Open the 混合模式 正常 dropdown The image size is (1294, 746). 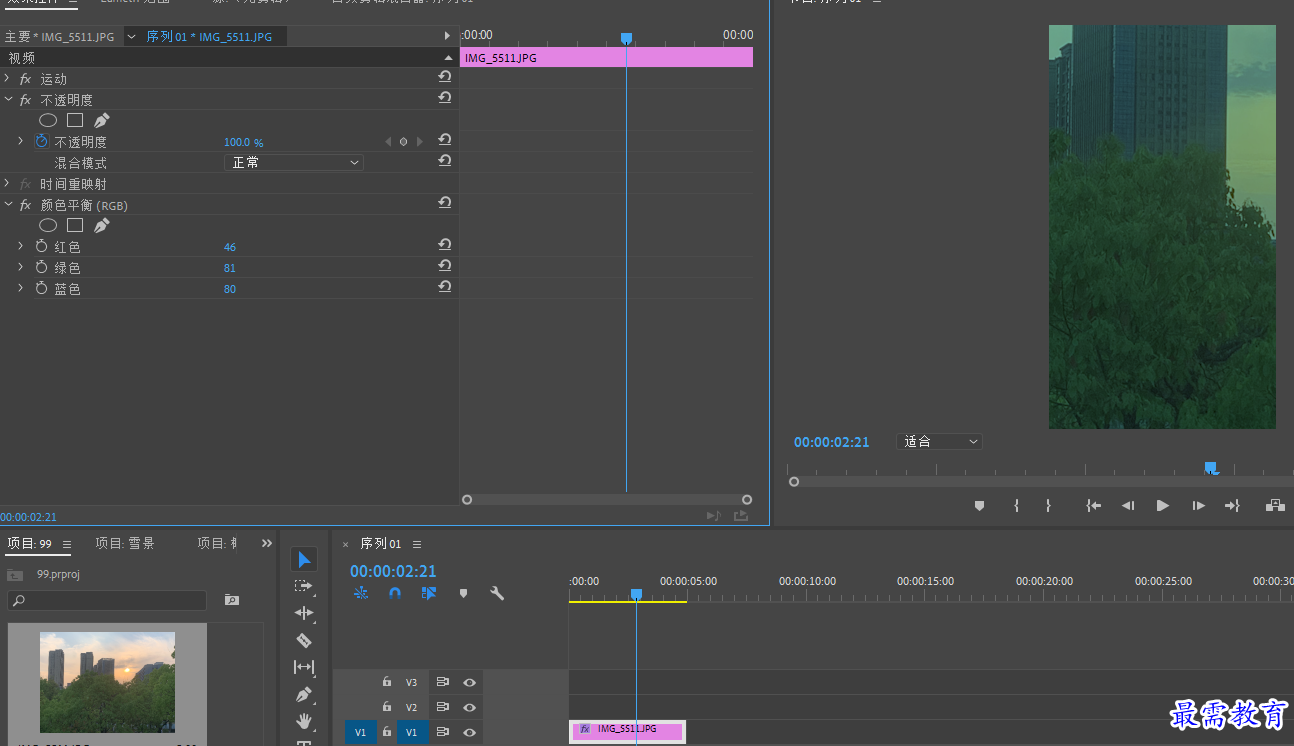[293, 162]
